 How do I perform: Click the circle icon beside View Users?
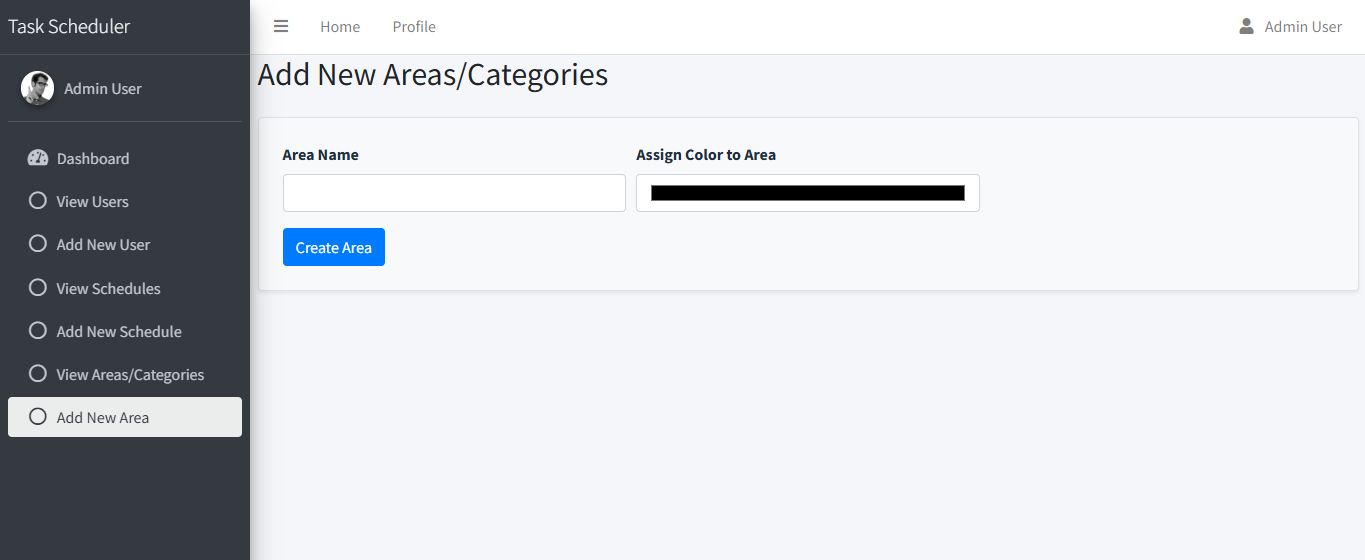tap(38, 201)
